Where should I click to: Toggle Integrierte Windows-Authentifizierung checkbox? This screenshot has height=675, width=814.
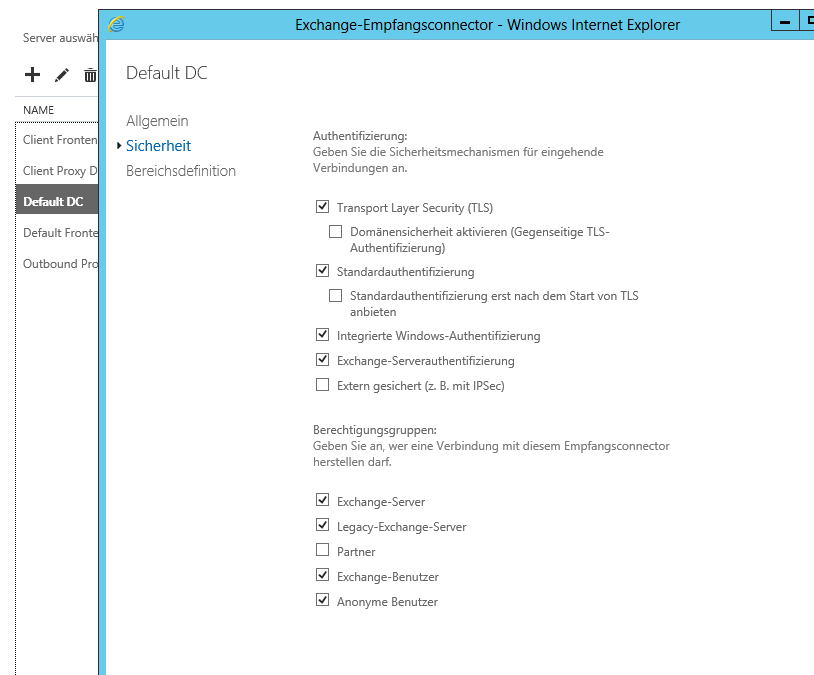click(x=322, y=334)
